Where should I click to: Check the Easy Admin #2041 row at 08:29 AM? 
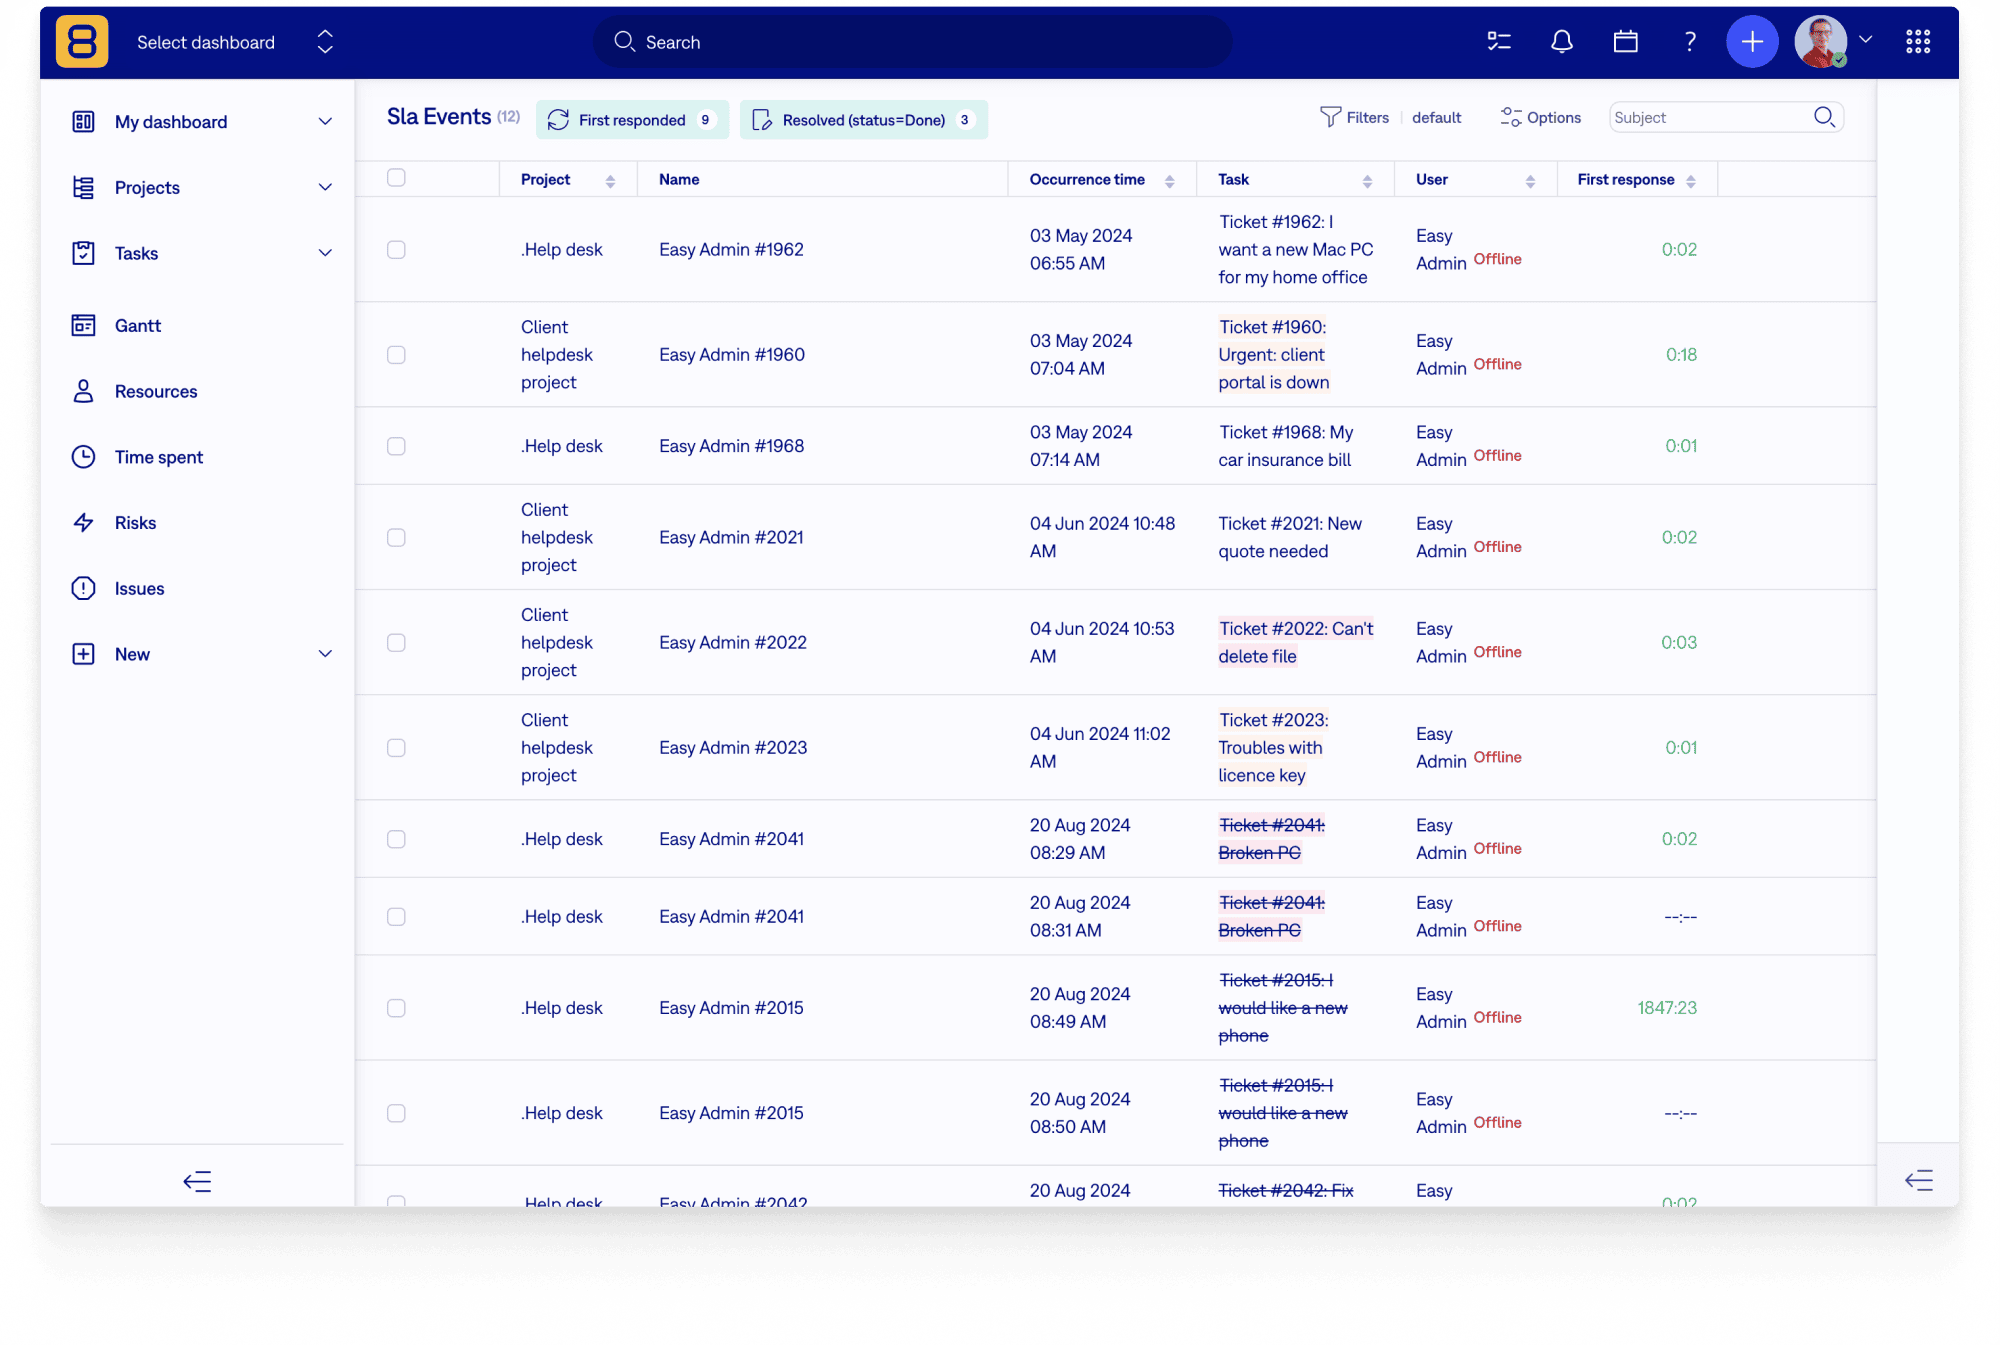[x=396, y=839]
